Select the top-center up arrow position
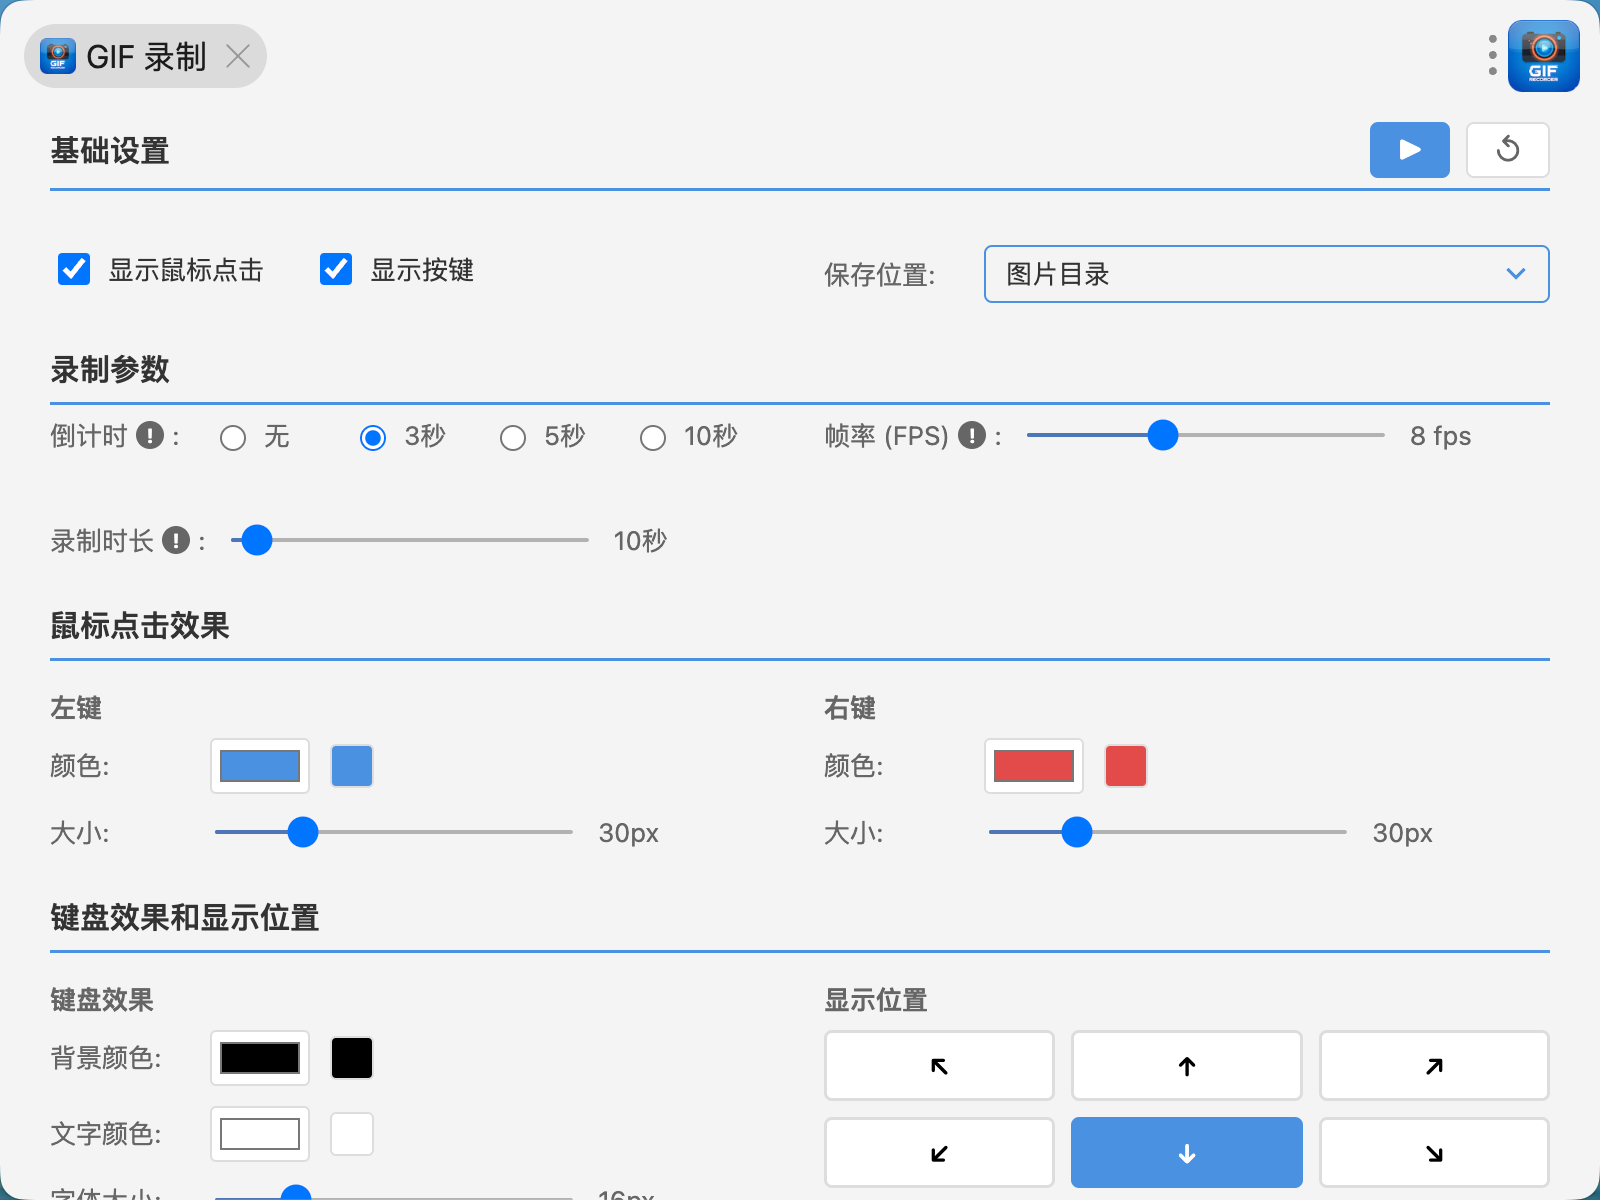The width and height of the screenshot is (1600, 1200). [x=1186, y=1066]
